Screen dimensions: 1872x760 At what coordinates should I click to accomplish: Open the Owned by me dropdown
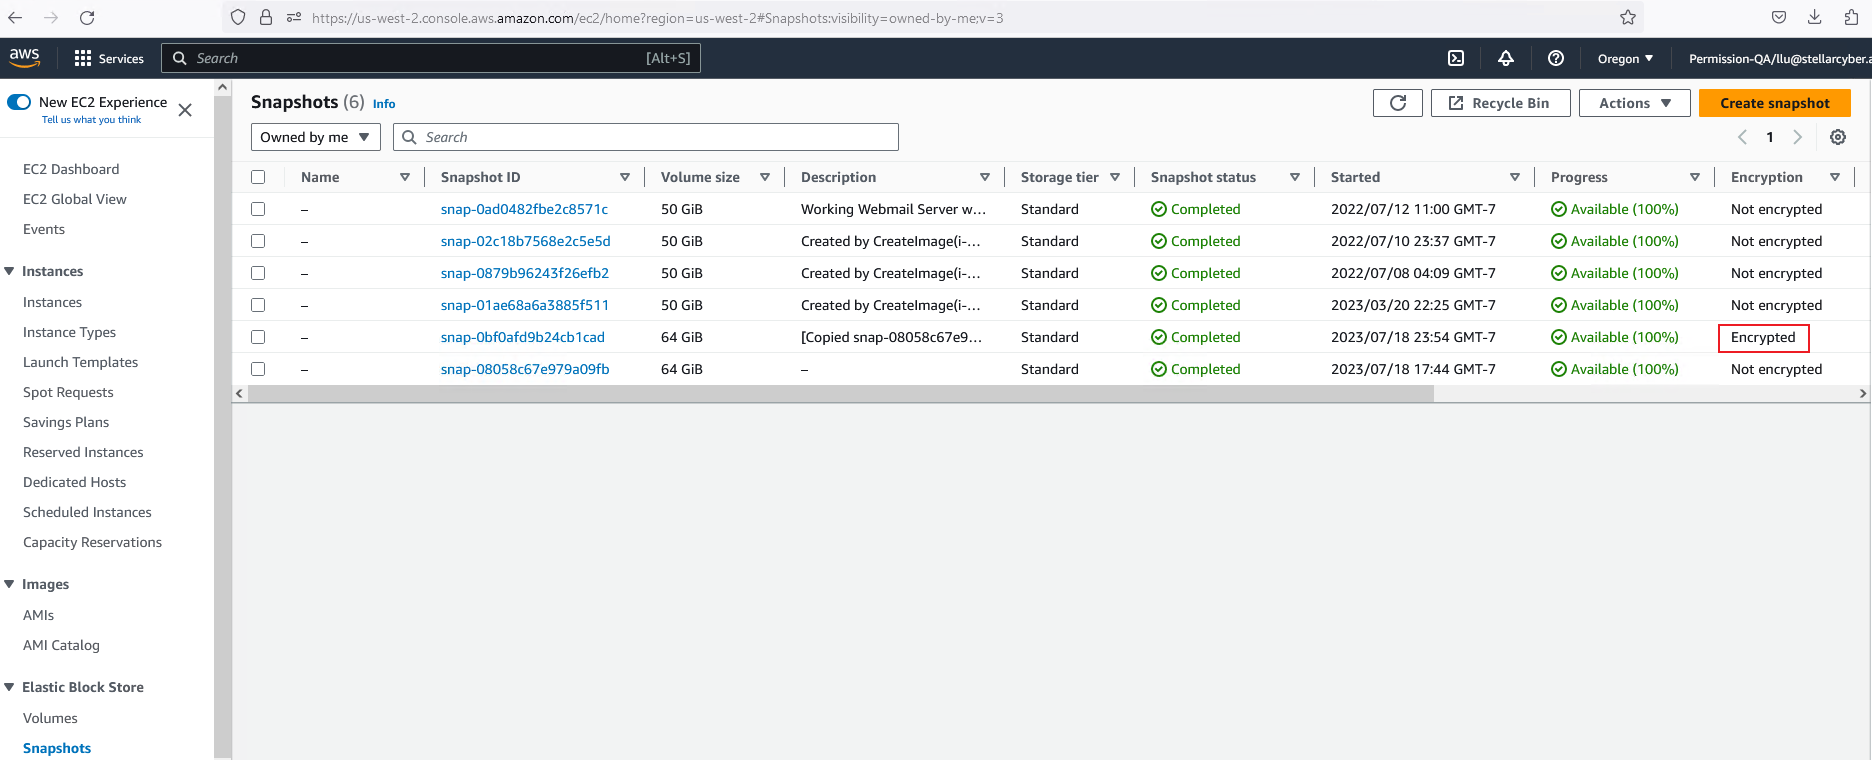[x=315, y=137]
